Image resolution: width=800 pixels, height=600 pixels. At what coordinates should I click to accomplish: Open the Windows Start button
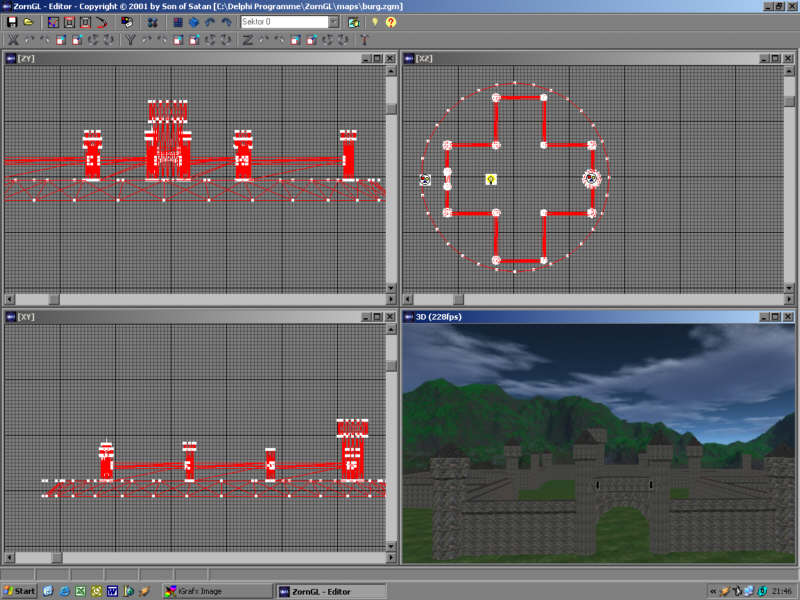[20, 591]
